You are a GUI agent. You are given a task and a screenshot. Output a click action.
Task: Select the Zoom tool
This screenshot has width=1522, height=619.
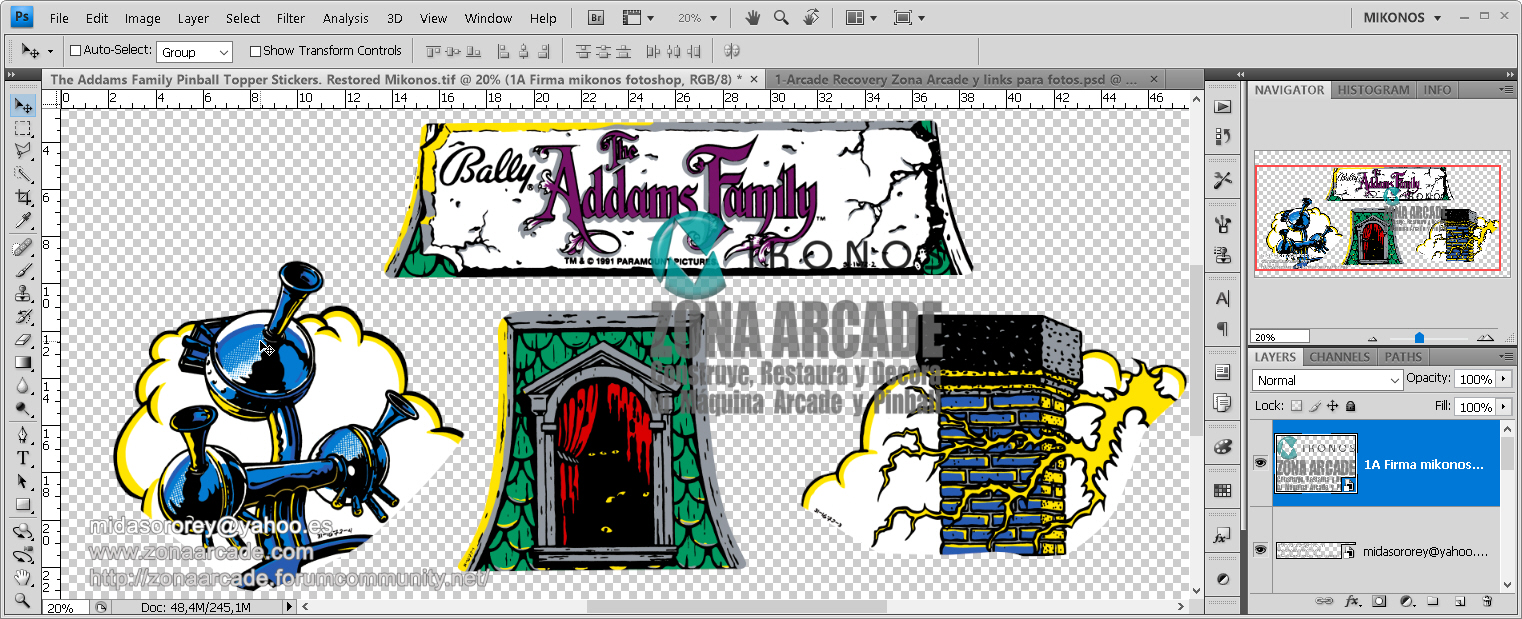[x=24, y=600]
